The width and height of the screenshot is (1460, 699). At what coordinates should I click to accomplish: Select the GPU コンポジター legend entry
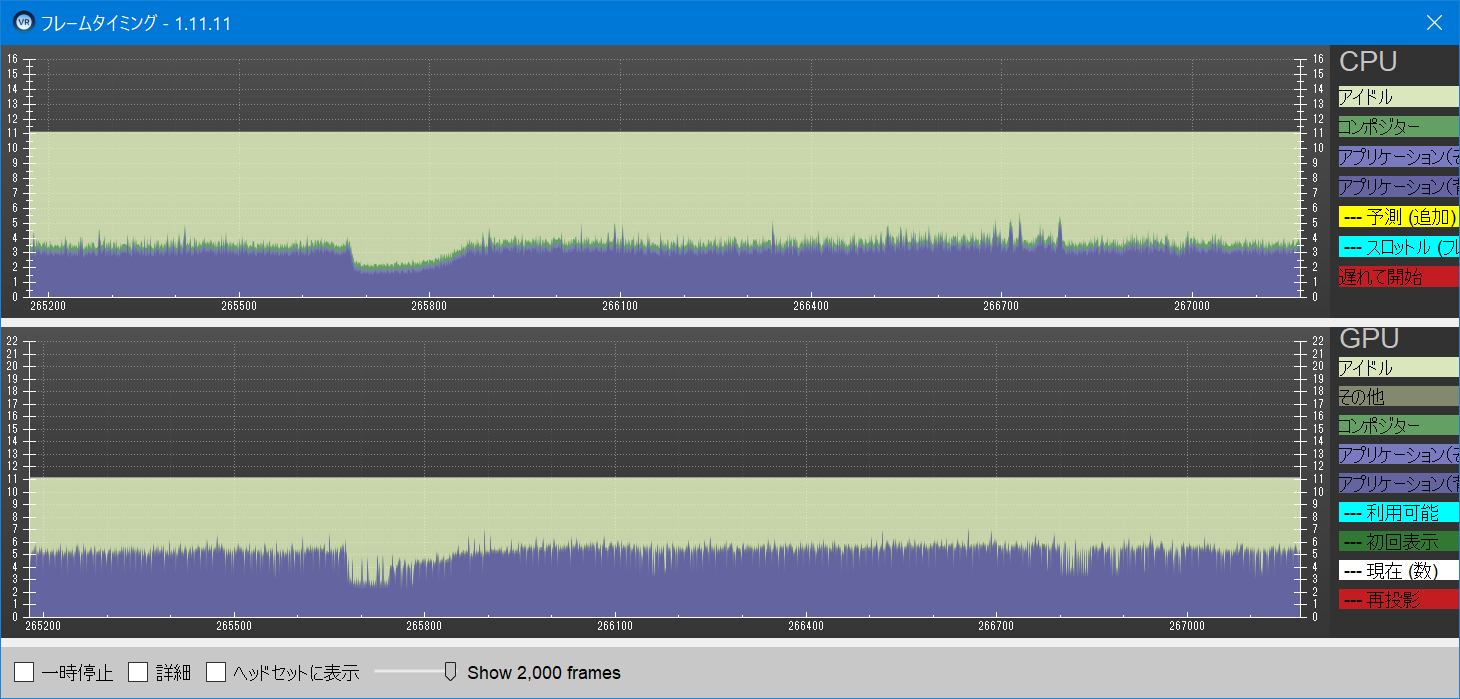[1398, 426]
